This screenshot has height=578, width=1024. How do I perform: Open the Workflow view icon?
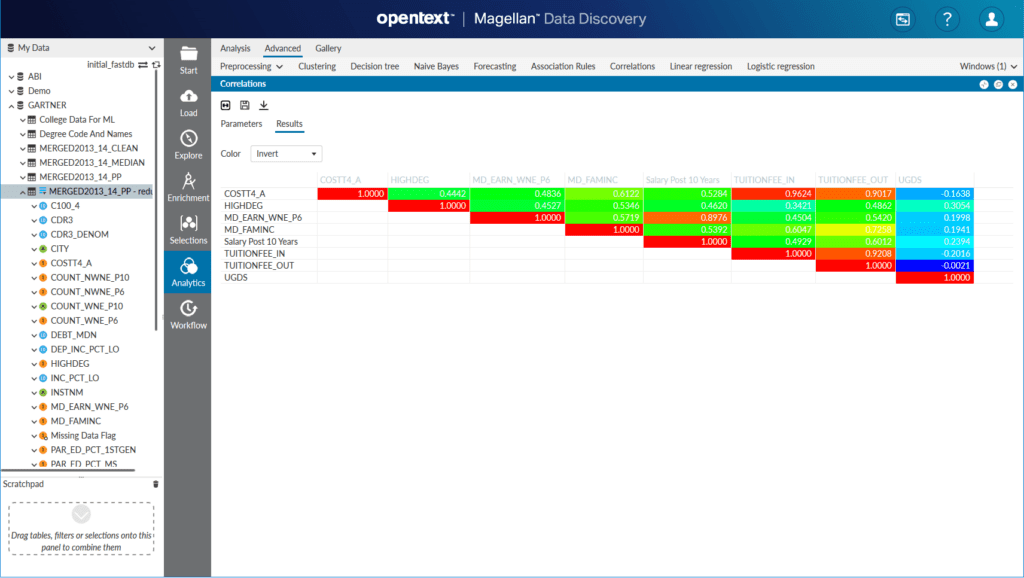(x=187, y=314)
